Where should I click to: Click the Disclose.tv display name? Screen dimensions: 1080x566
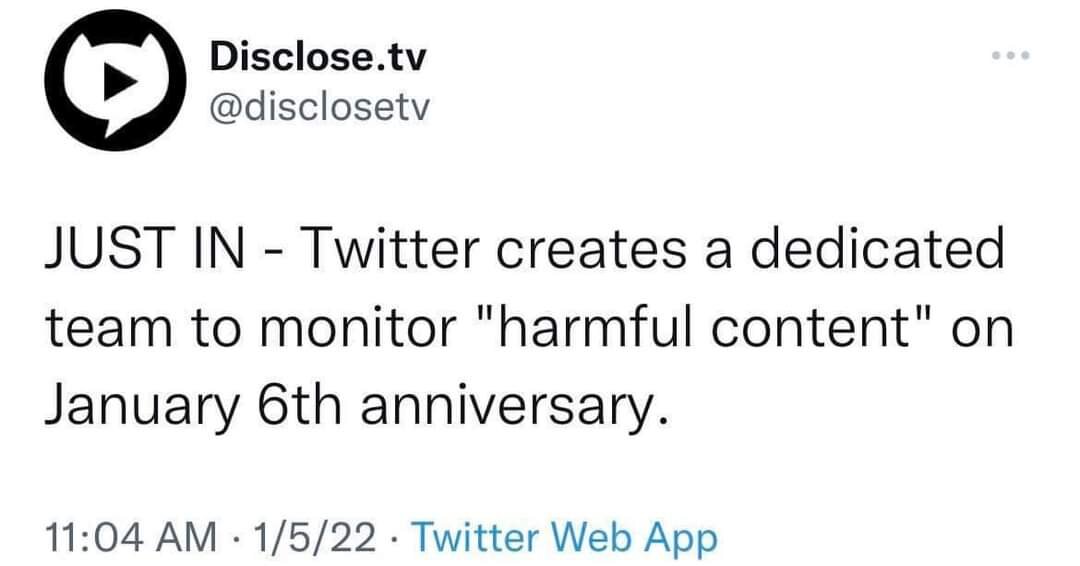[318, 58]
